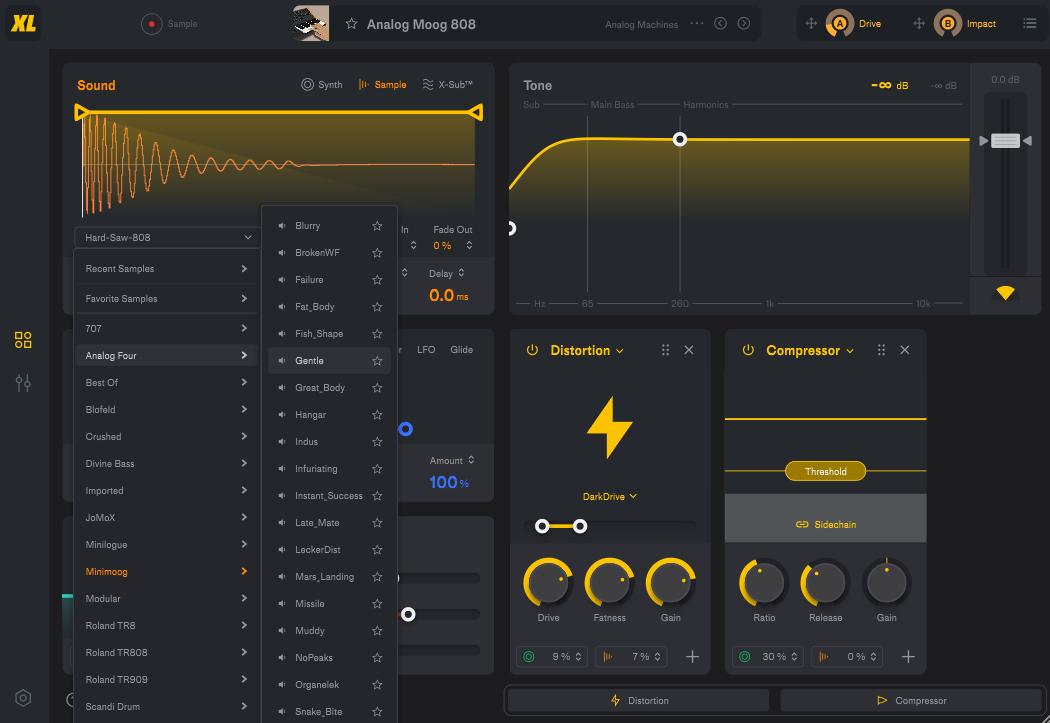Expand the Divine Bass sample folder
The width and height of the screenshot is (1050, 723).
(166, 463)
